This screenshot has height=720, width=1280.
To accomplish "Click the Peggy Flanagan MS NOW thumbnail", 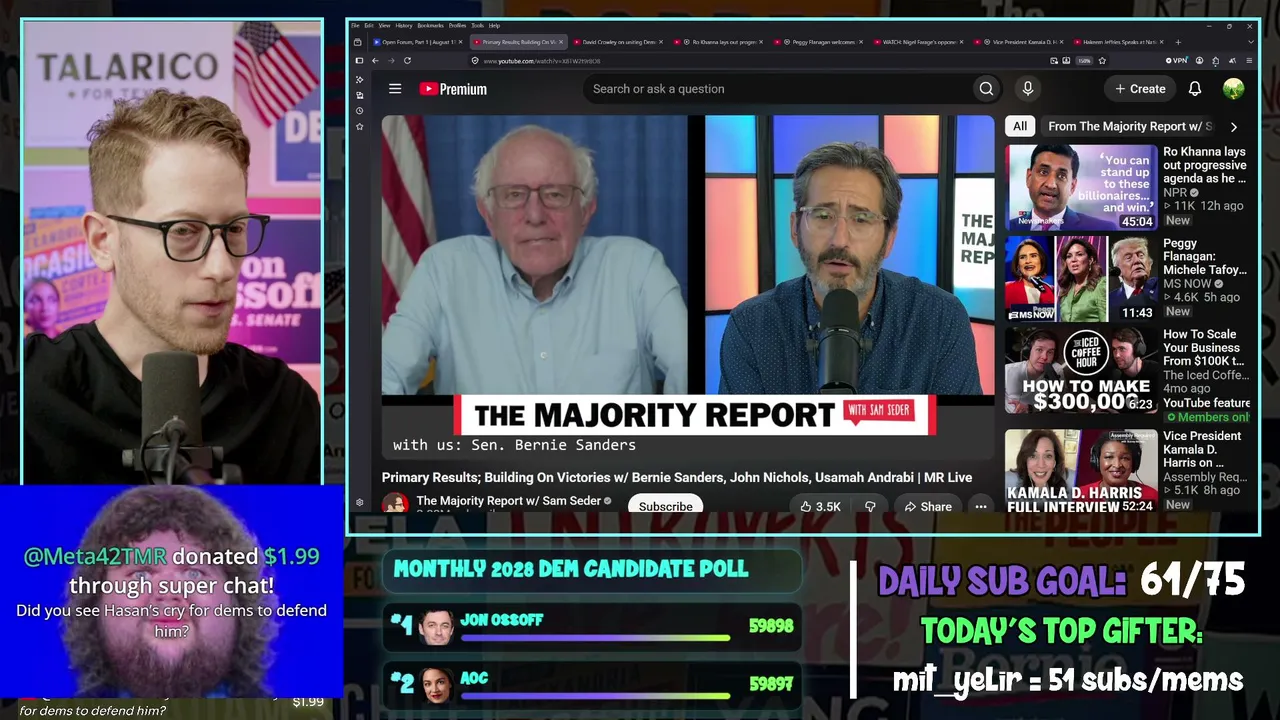I will (x=1081, y=279).
